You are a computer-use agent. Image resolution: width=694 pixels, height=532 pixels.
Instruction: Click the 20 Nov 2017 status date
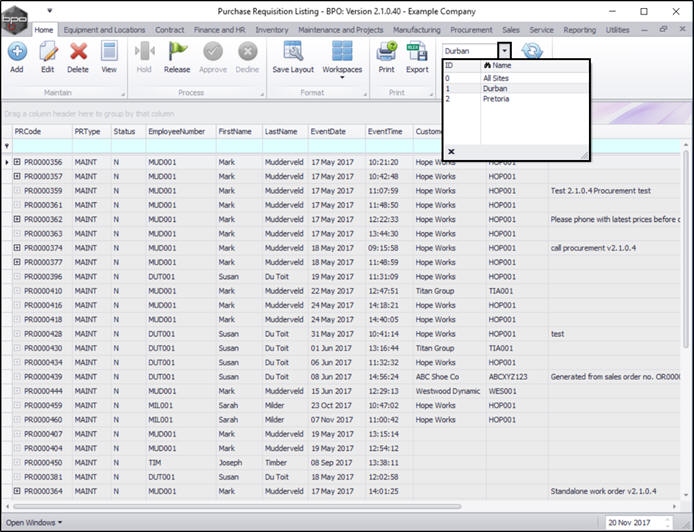(x=629, y=523)
